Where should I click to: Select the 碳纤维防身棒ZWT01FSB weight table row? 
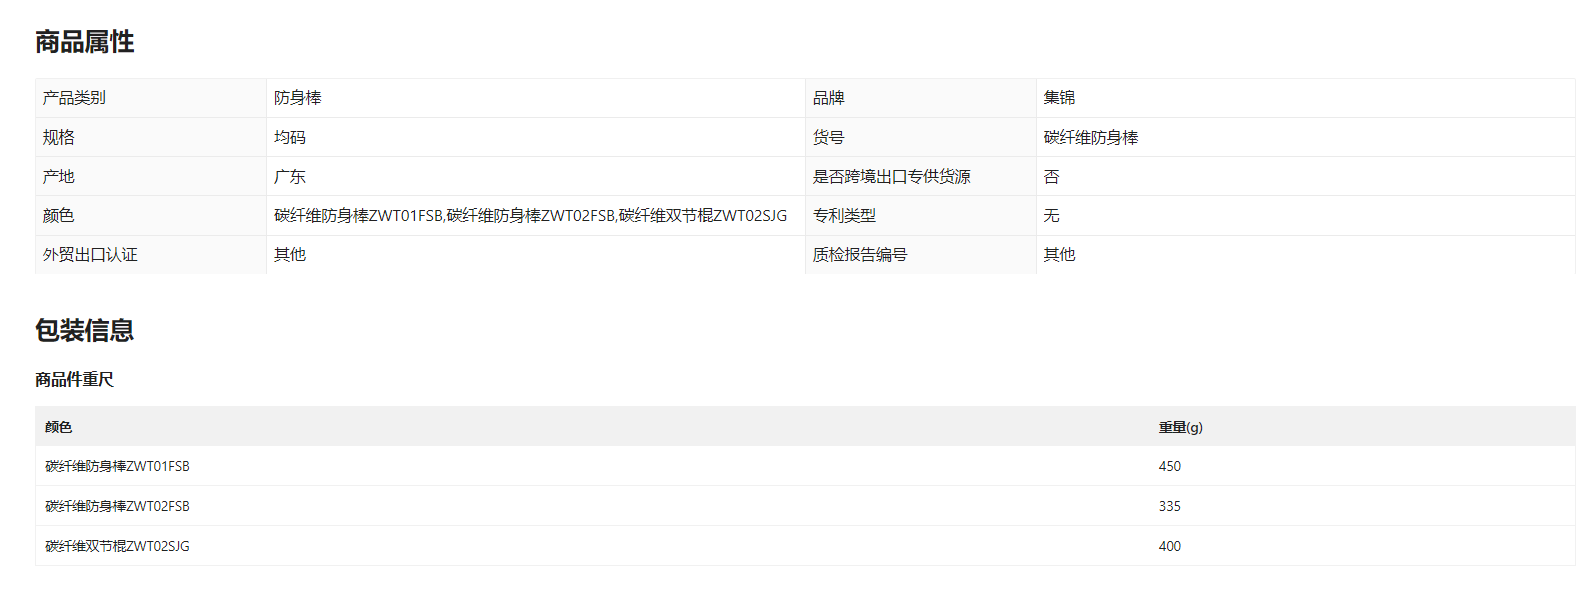pyautogui.click(x=117, y=467)
